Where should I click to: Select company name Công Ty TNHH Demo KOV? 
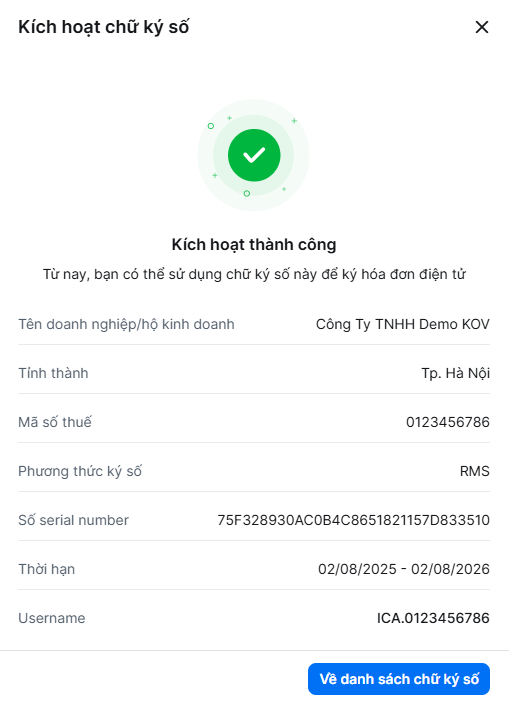coord(403,324)
